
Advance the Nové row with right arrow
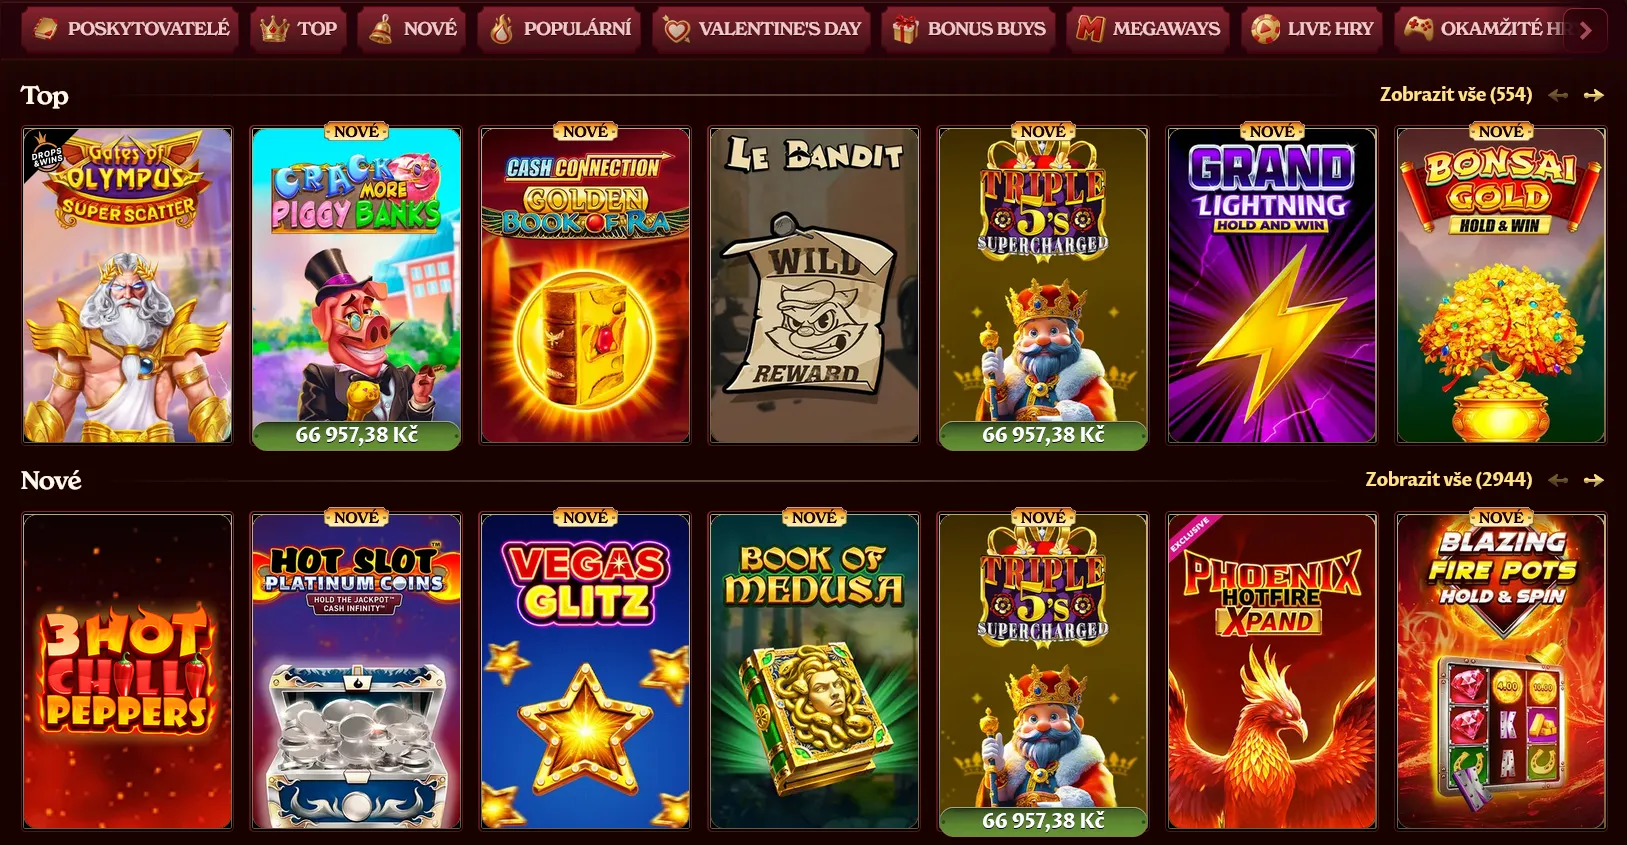[x=1594, y=480]
